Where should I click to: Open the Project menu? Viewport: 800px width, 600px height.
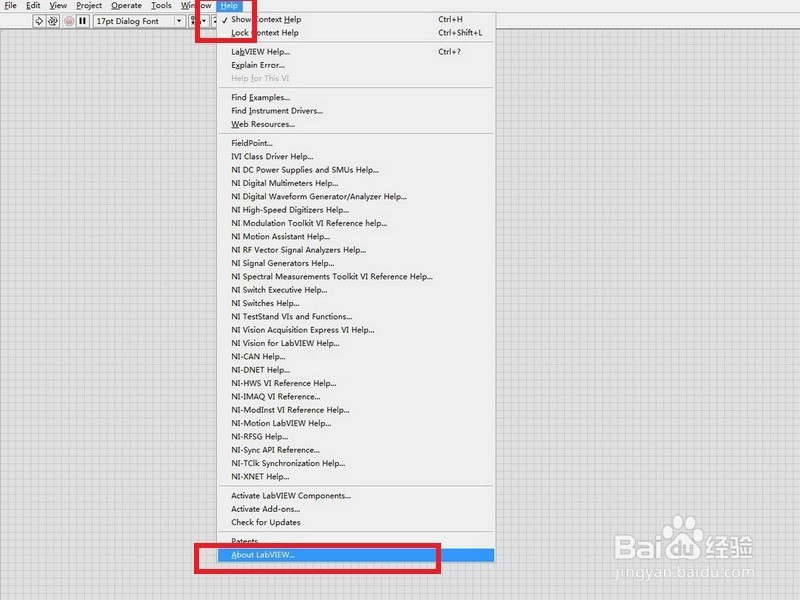click(x=89, y=6)
